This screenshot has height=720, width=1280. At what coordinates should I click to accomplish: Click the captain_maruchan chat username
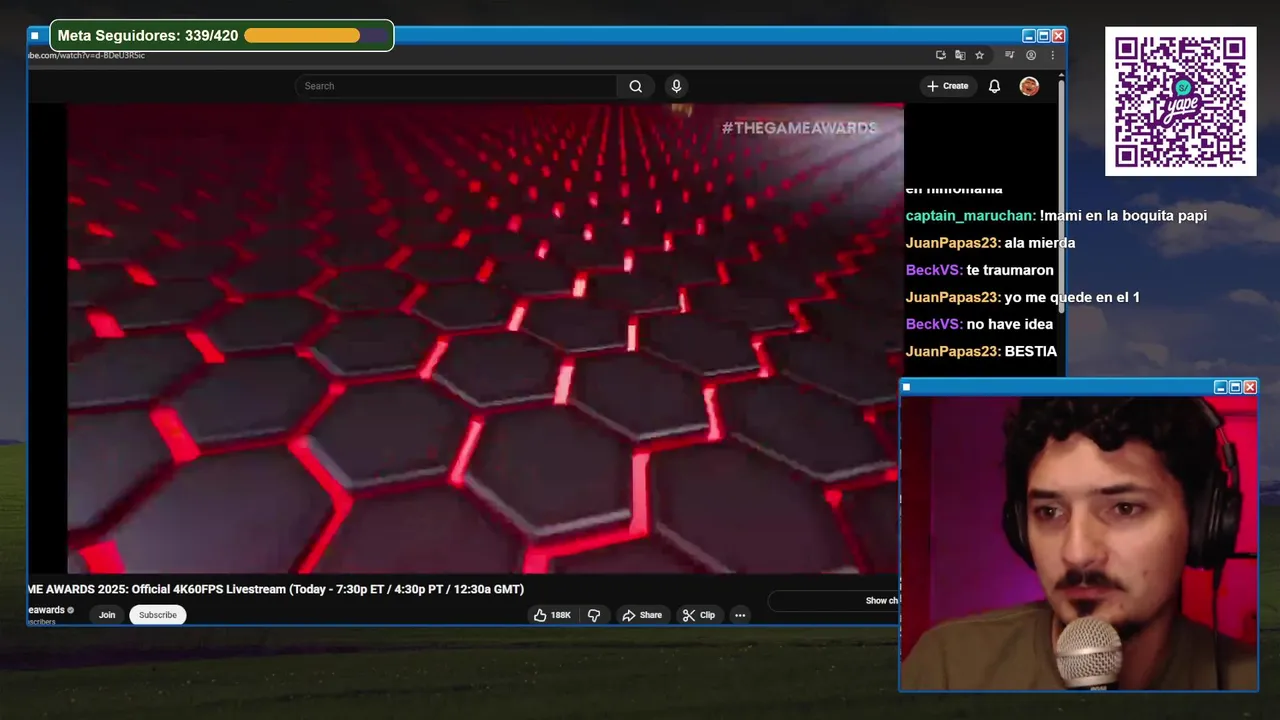click(x=970, y=216)
